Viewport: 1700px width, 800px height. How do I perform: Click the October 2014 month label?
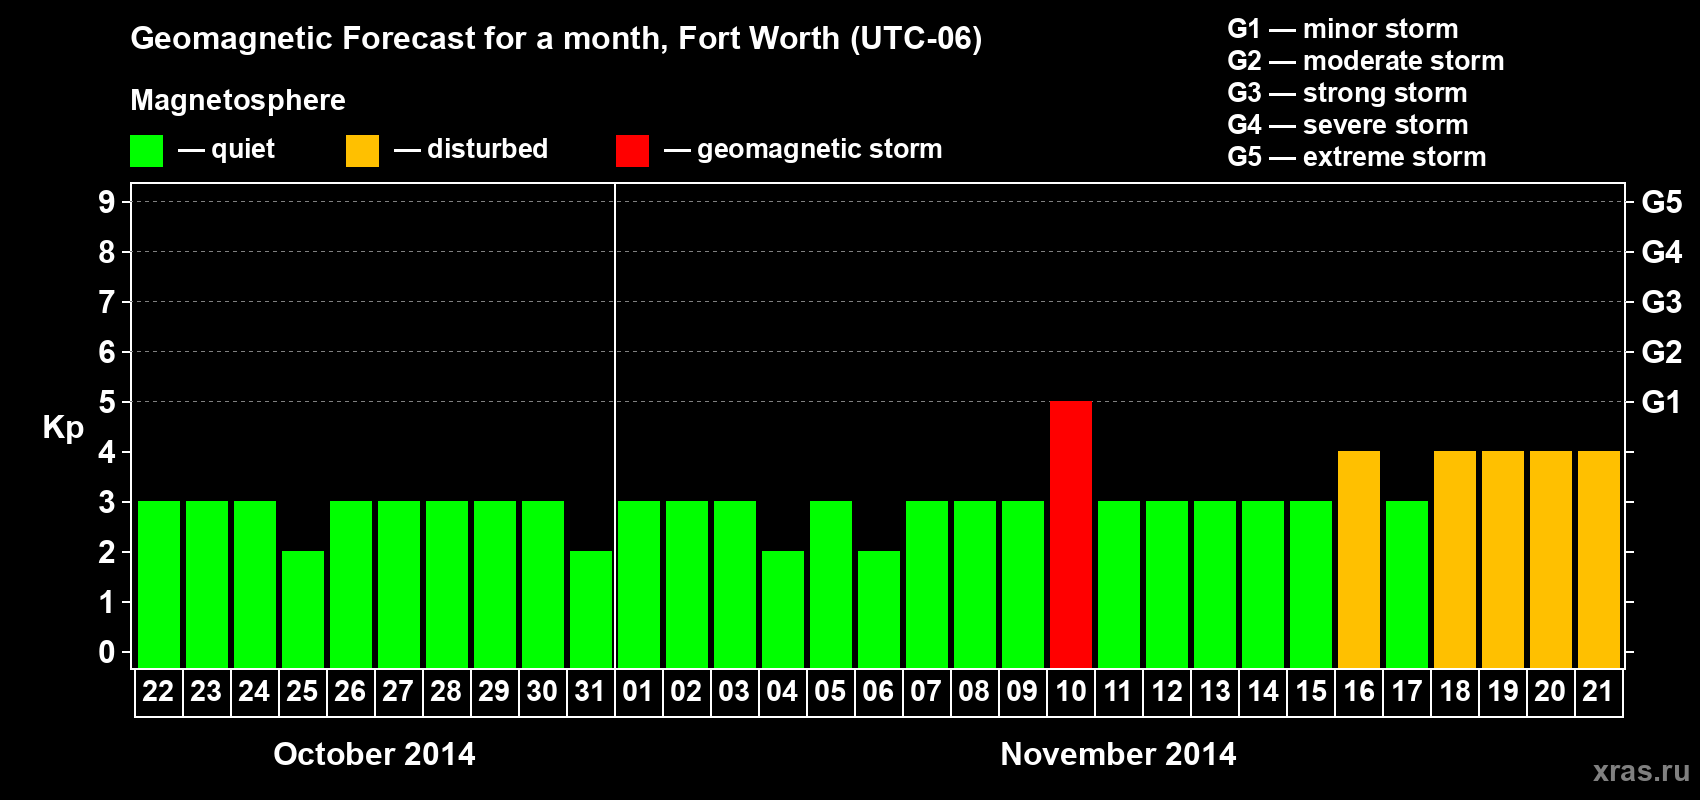tap(374, 754)
